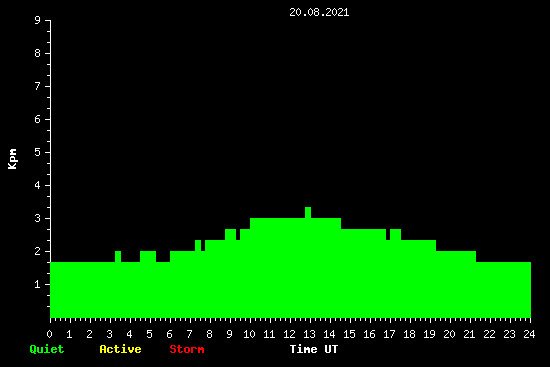
Task: Click the yellow Active legend label
Action: [120, 349]
